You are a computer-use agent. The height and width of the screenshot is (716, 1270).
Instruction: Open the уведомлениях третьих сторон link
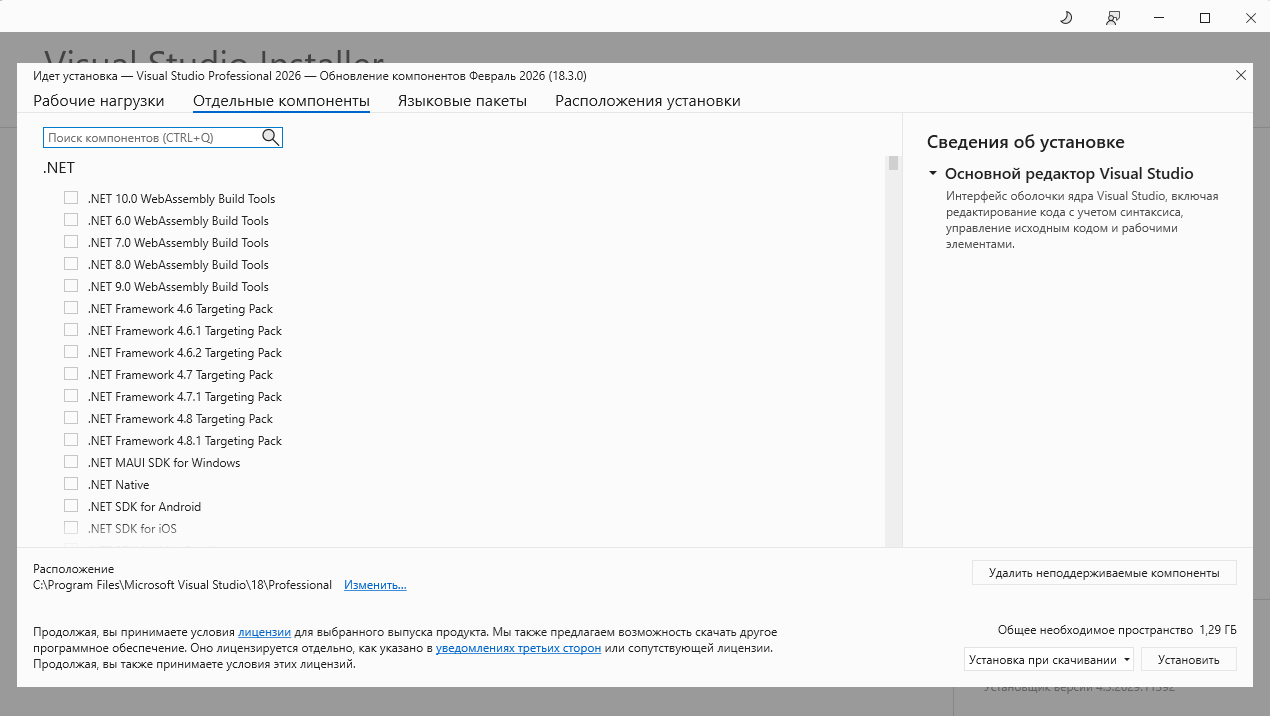[x=518, y=649]
